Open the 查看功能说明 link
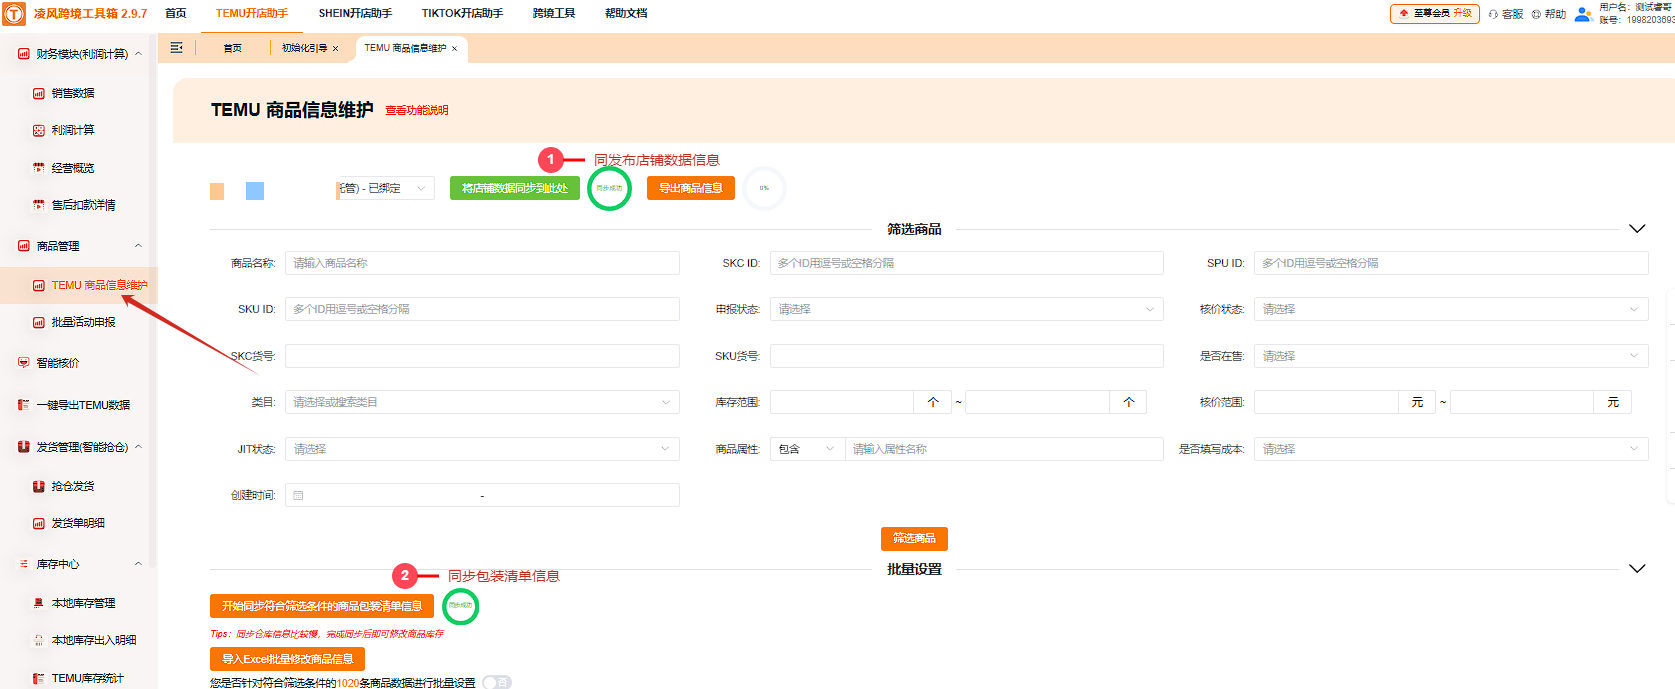This screenshot has width=1675, height=689. 417,111
